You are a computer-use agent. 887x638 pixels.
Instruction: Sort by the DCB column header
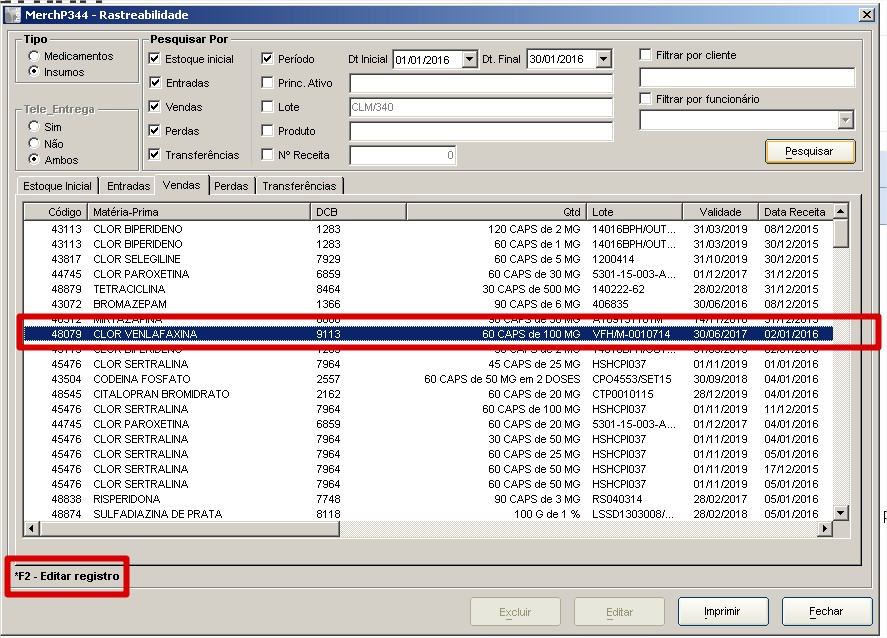358,212
